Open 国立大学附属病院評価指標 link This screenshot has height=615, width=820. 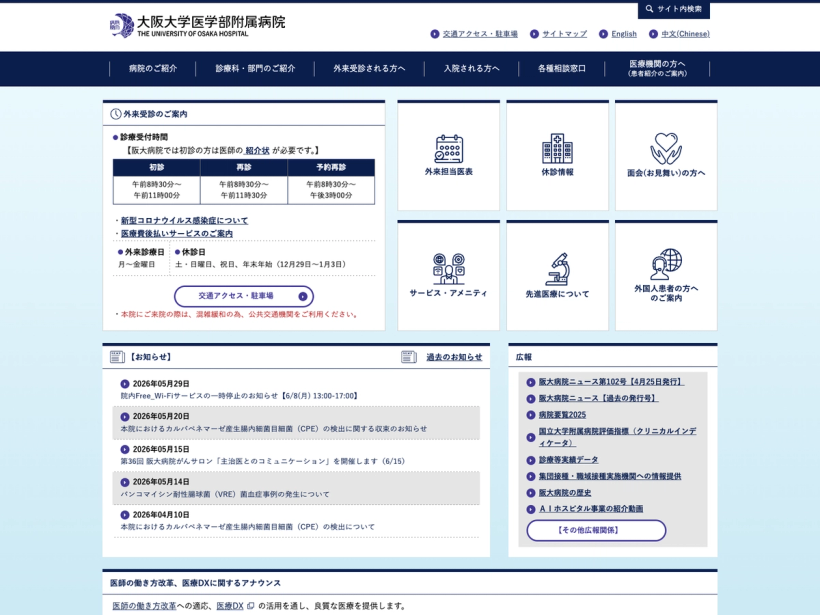point(618,437)
